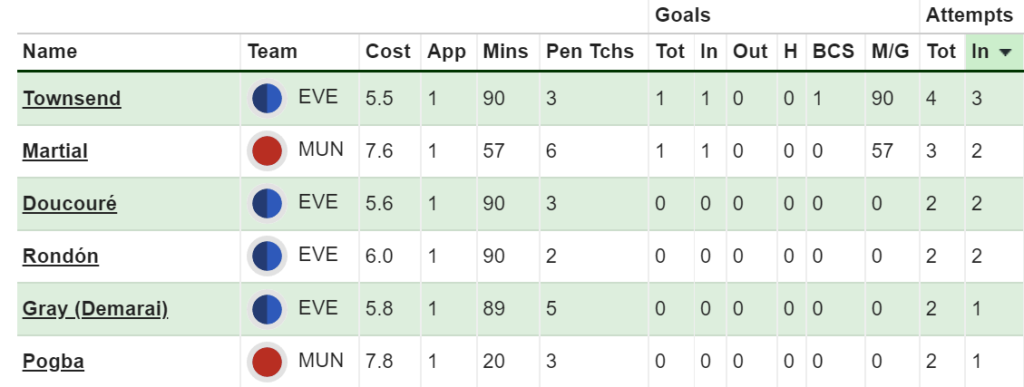The width and height of the screenshot is (1024, 387).
Task: Click Townsend's Everton team badge icon
Action: coord(267,99)
